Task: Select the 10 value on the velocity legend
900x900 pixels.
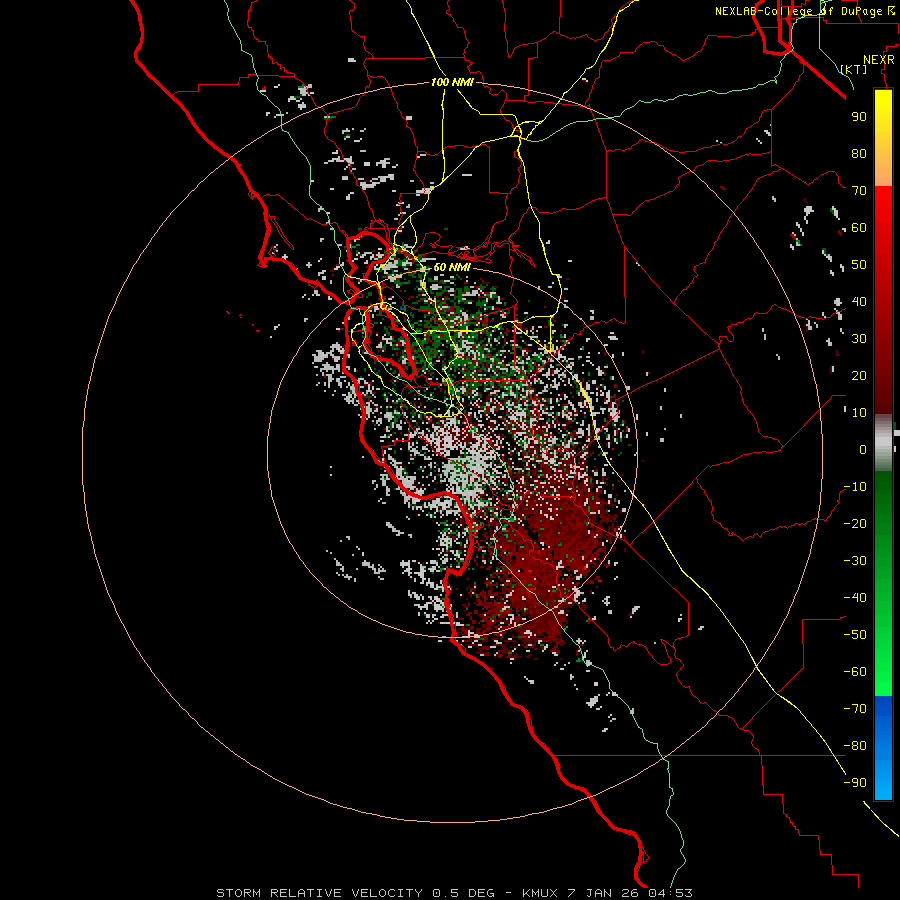Action: [x=859, y=413]
